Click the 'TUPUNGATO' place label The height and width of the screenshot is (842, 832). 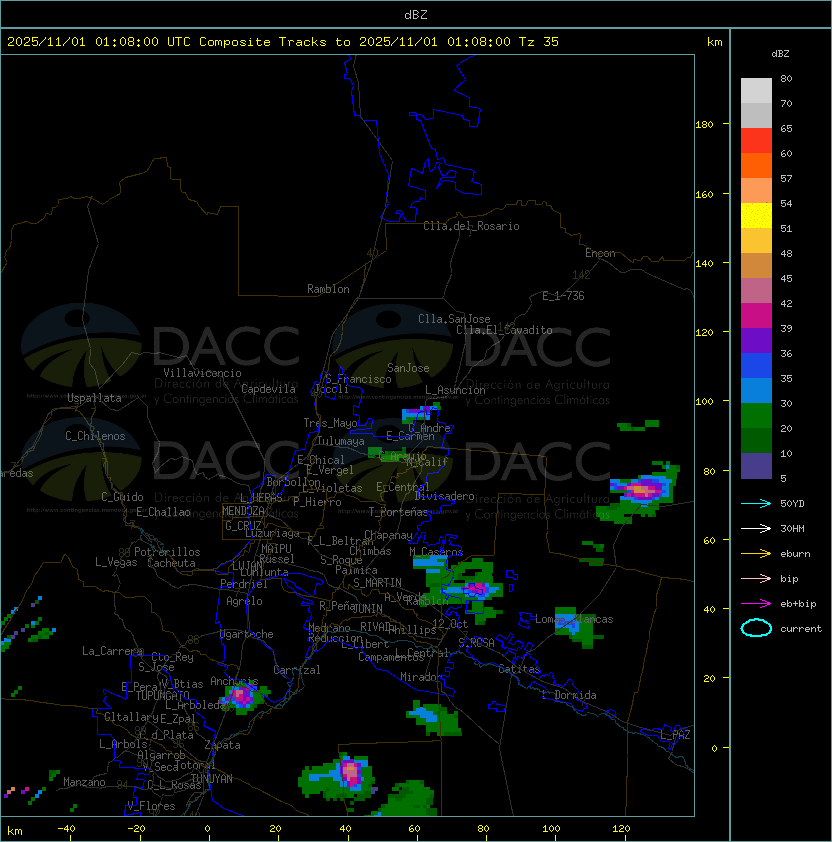tap(162, 695)
